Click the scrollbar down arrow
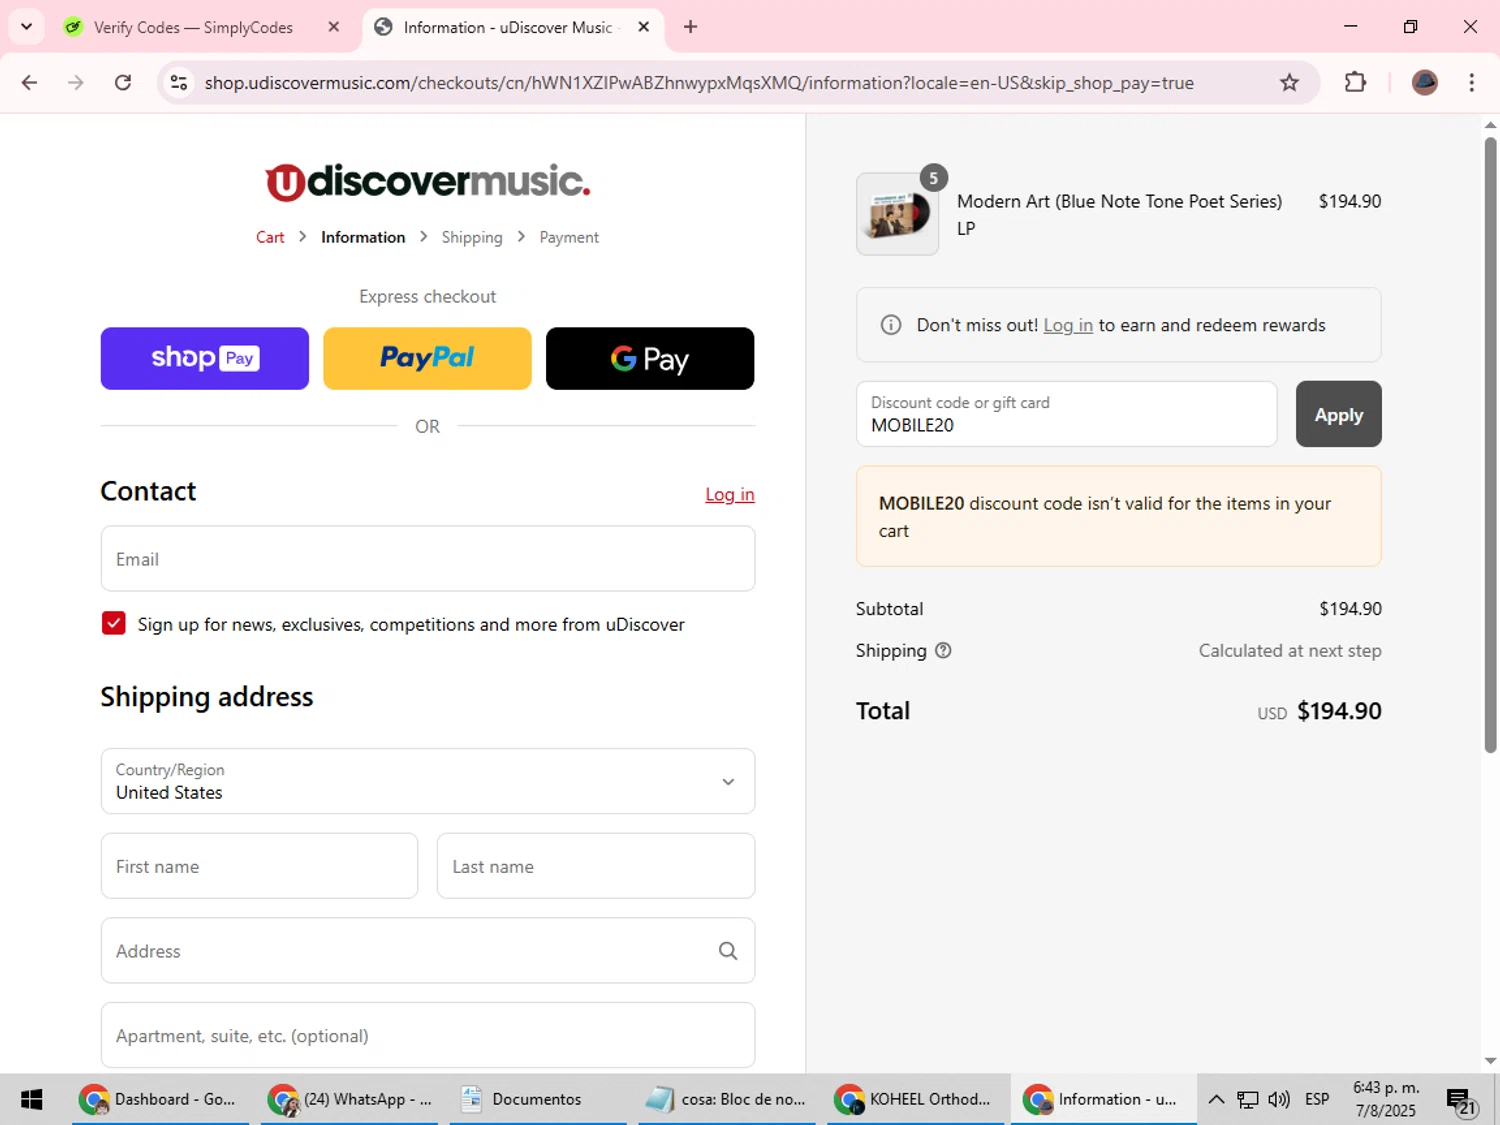Image resolution: width=1500 pixels, height=1125 pixels. 1490,1061
